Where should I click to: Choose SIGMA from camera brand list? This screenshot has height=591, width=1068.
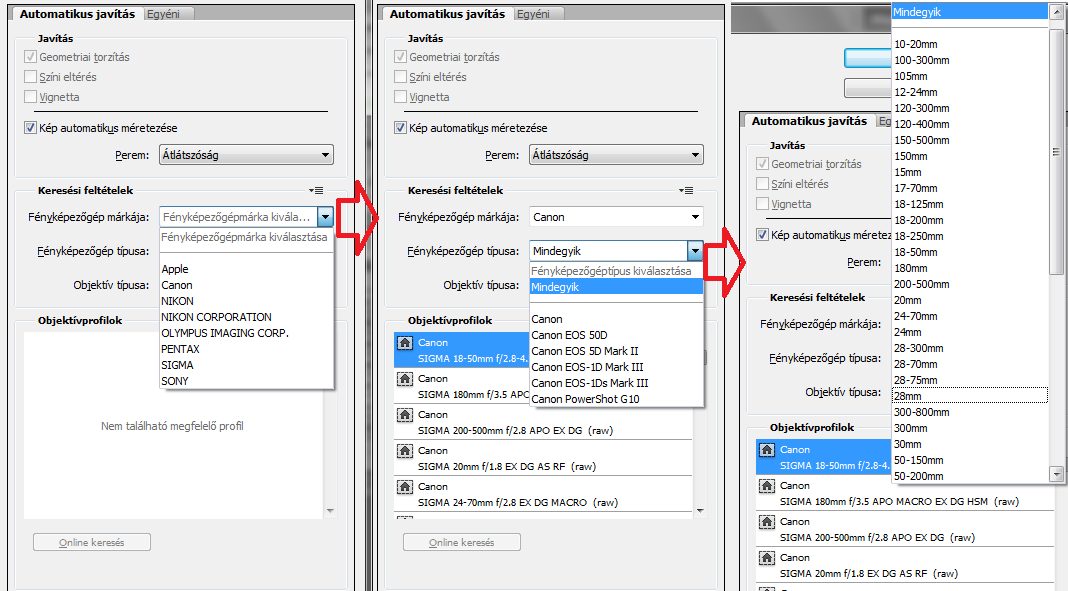point(247,365)
